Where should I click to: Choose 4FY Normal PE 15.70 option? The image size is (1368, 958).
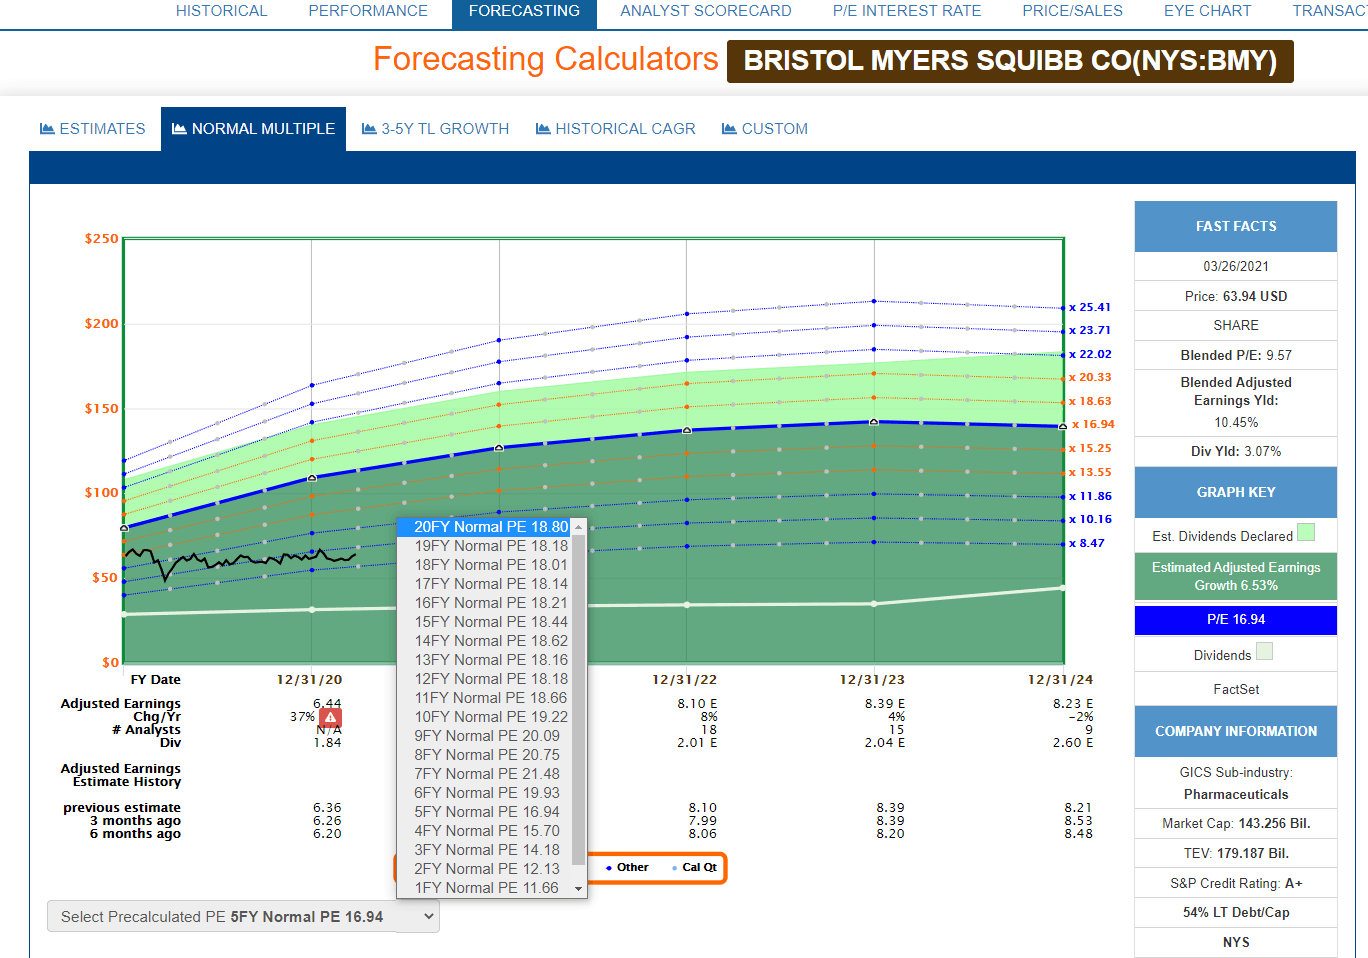485,831
